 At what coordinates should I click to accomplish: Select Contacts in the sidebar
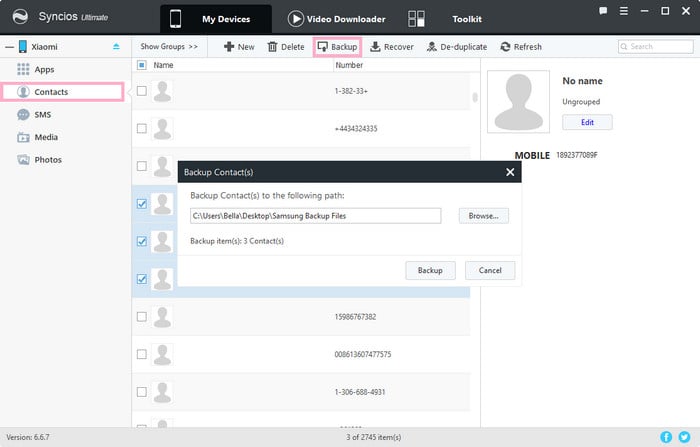[62, 92]
